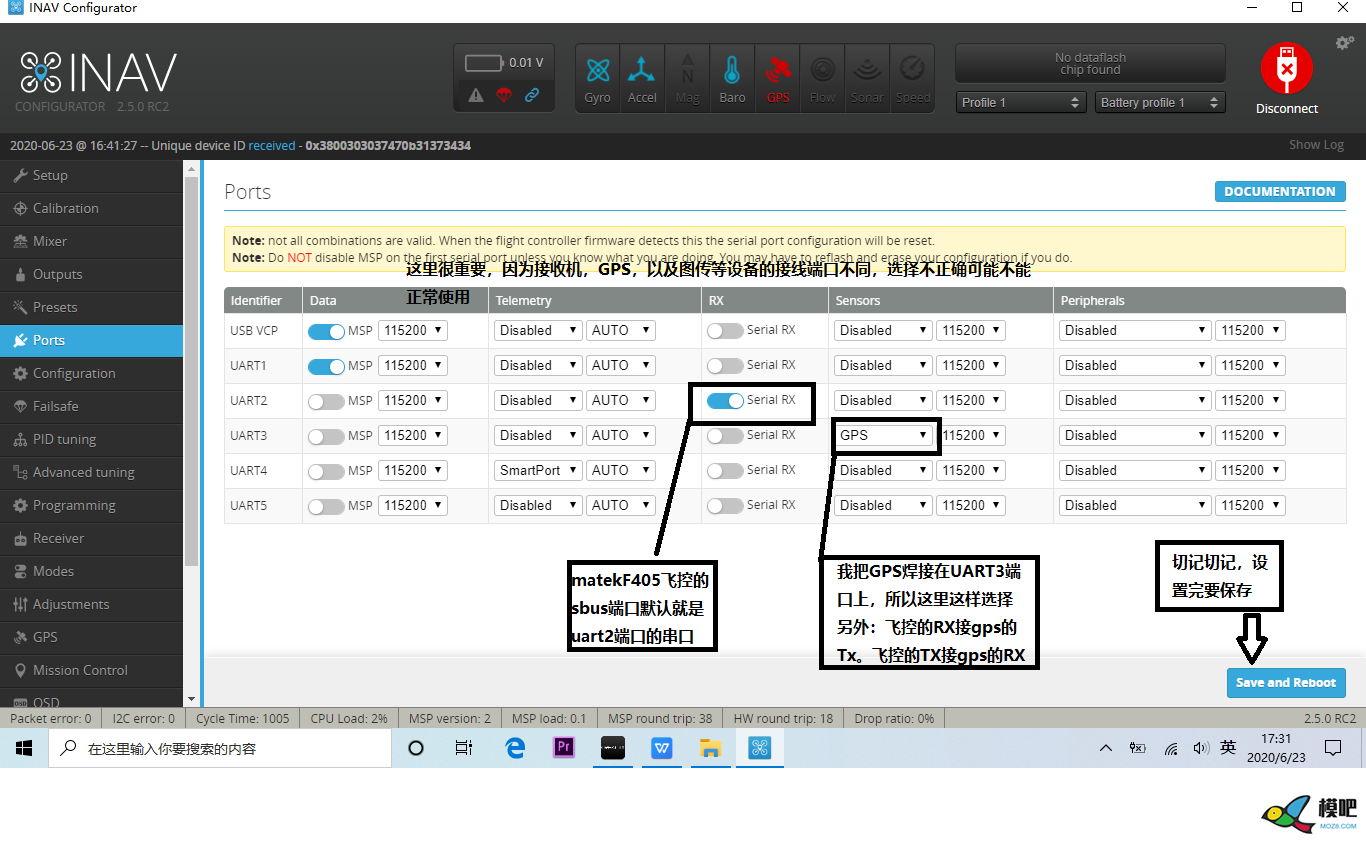Launch Edge browser from taskbar
The width and height of the screenshot is (1366, 841).
[515, 748]
